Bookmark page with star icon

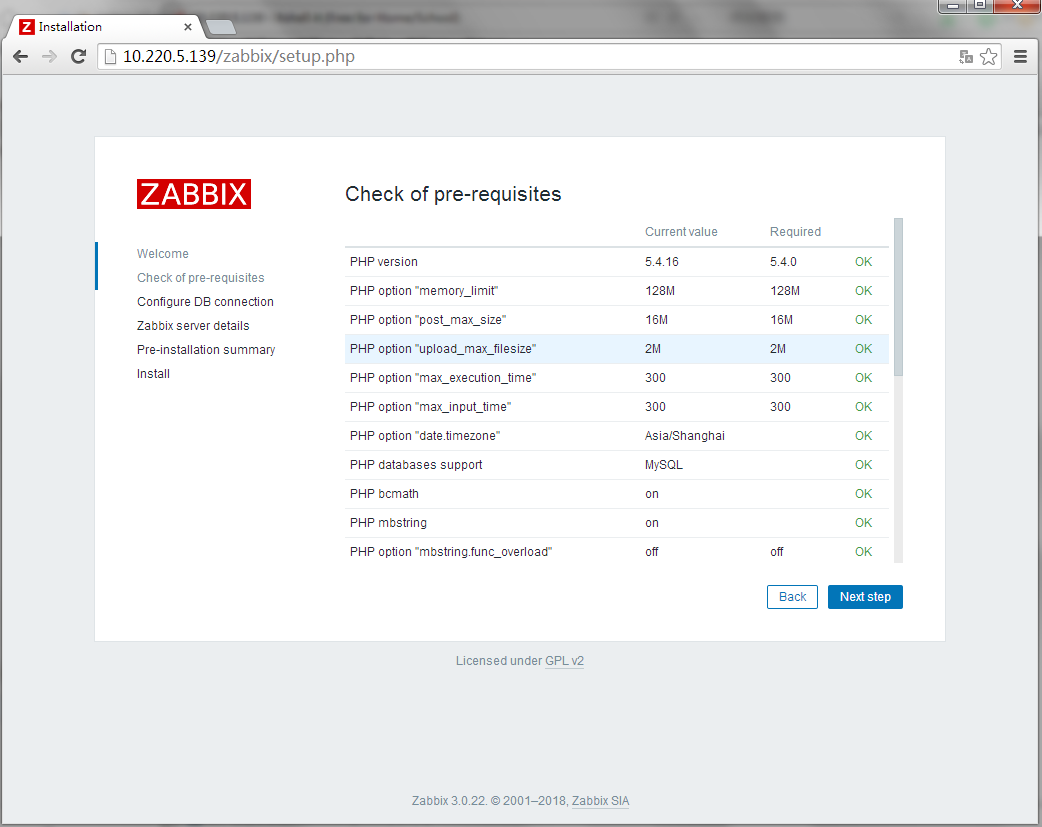pyautogui.click(x=989, y=57)
